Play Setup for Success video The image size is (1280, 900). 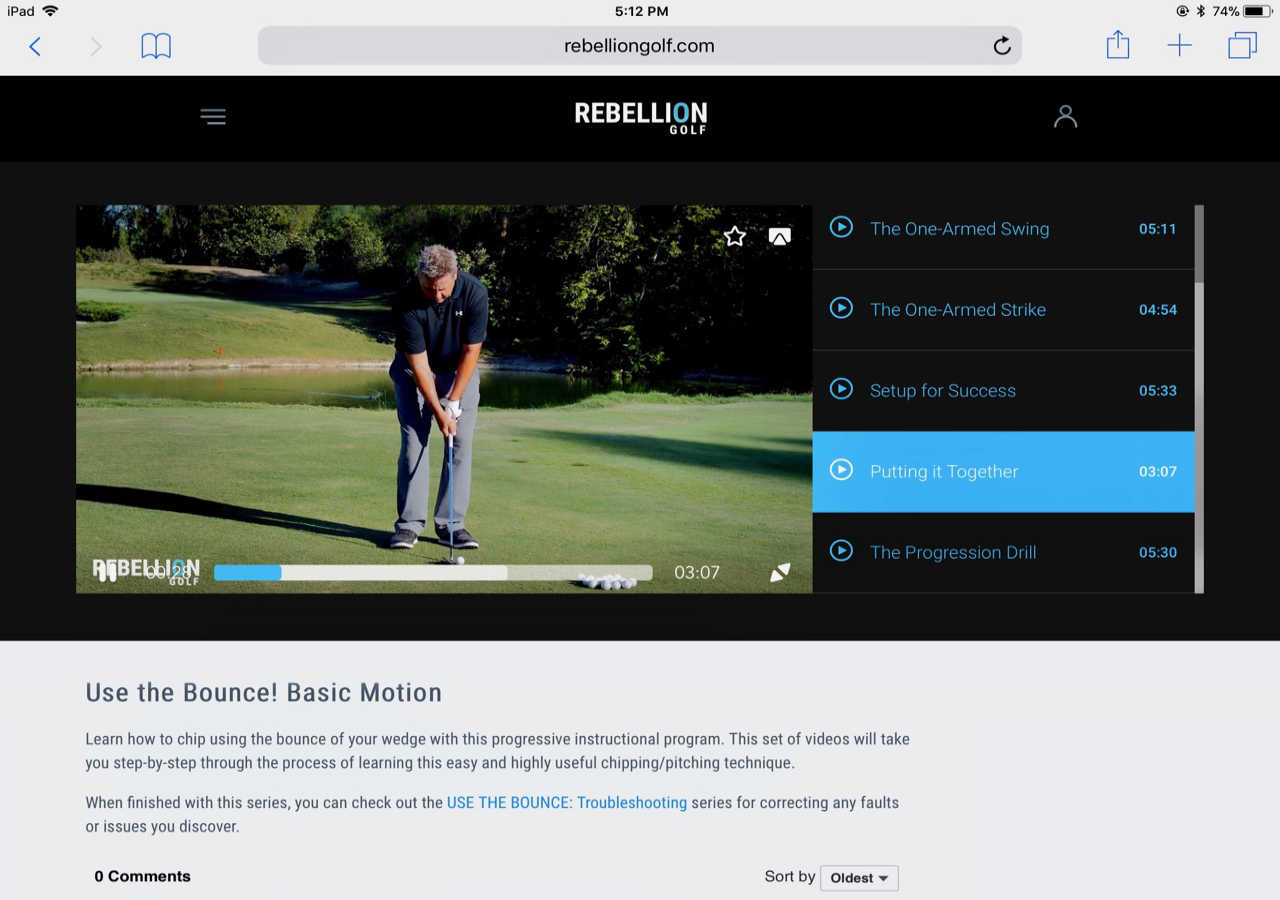tap(1003, 390)
